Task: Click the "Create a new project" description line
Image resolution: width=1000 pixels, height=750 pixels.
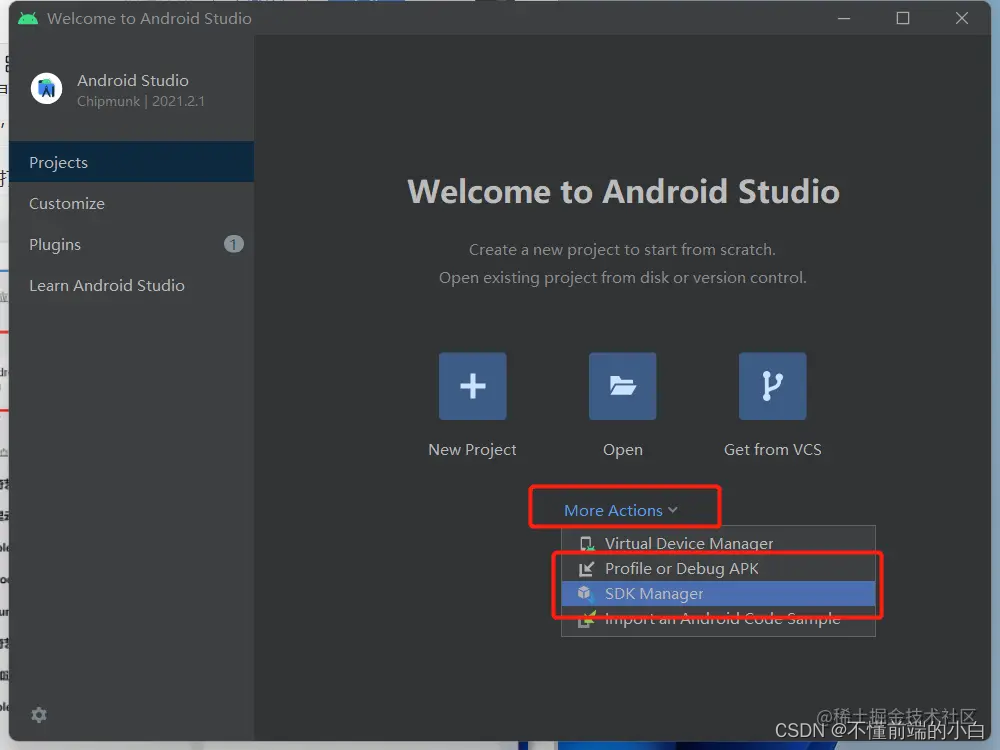Action: click(x=622, y=249)
